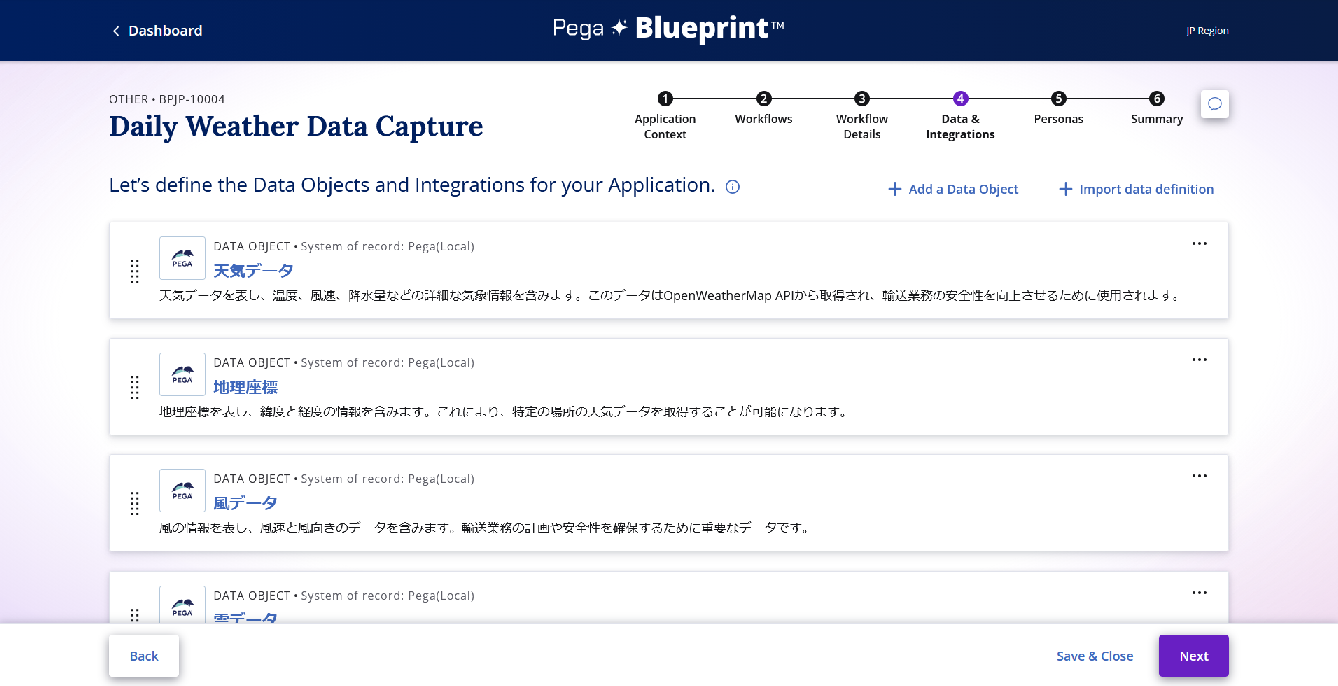Open the chat assistant icon

[x=1215, y=104]
